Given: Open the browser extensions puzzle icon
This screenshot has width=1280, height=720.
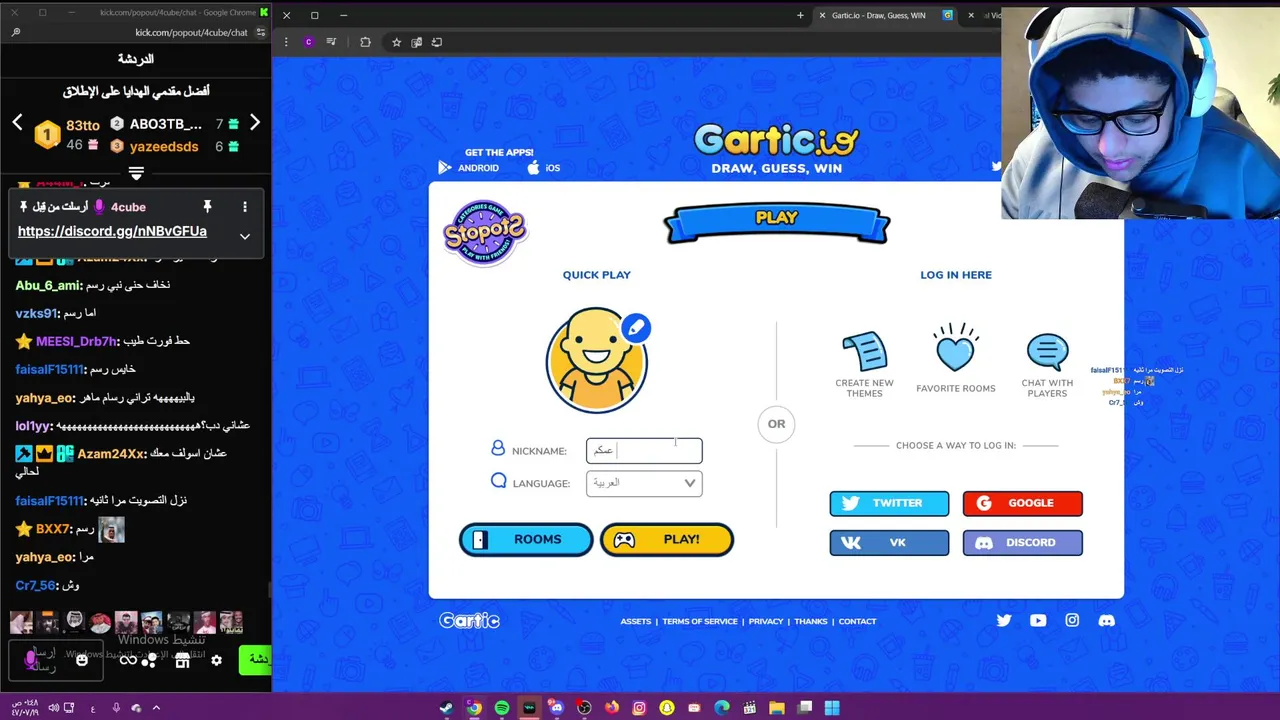Looking at the screenshot, I should 365,42.
